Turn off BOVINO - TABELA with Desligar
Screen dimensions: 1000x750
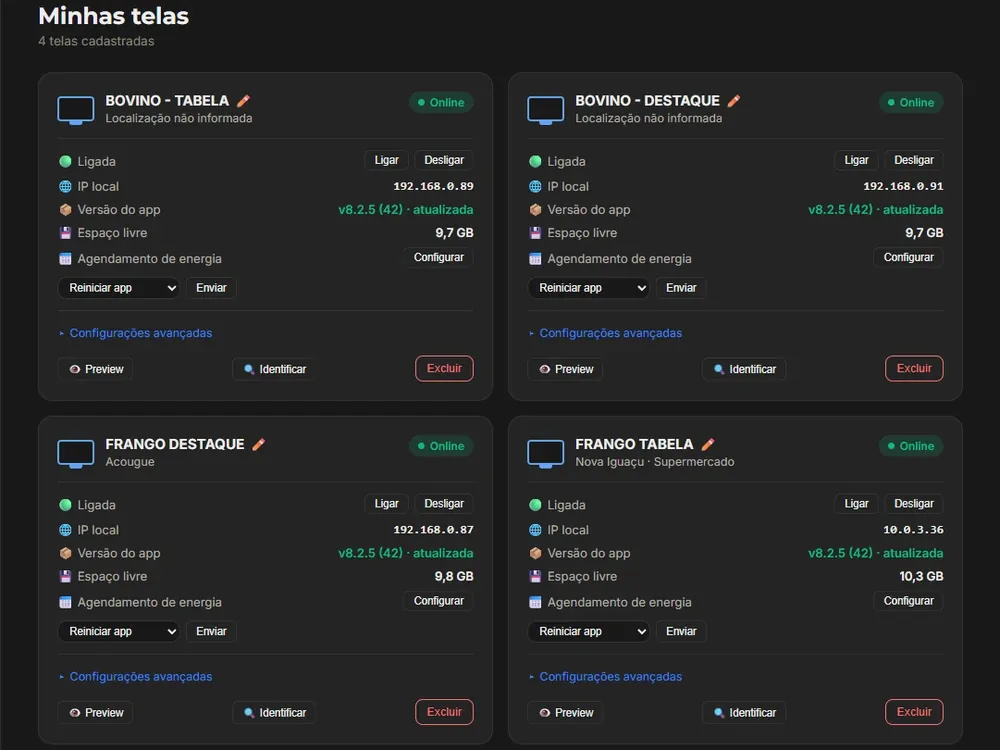point(444,160)
